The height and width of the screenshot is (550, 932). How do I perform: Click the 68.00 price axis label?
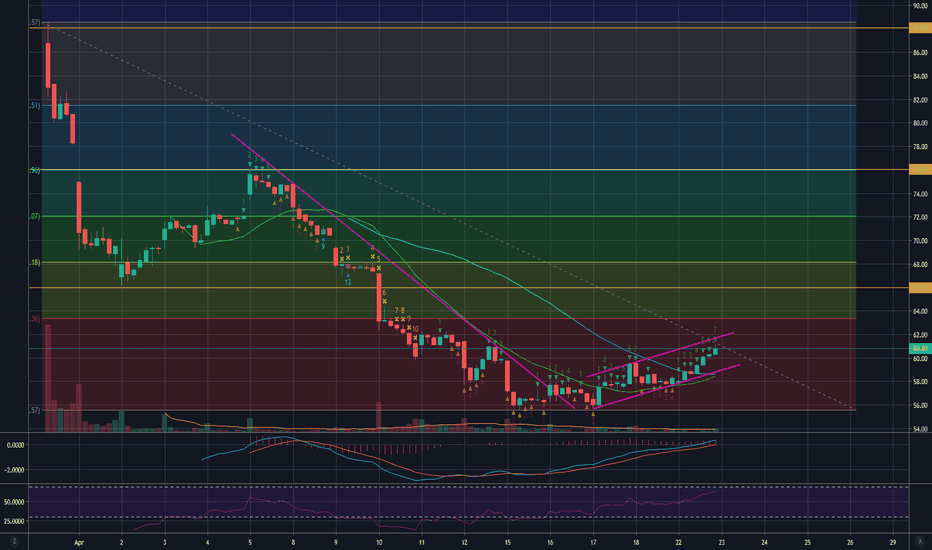point(920,265)
